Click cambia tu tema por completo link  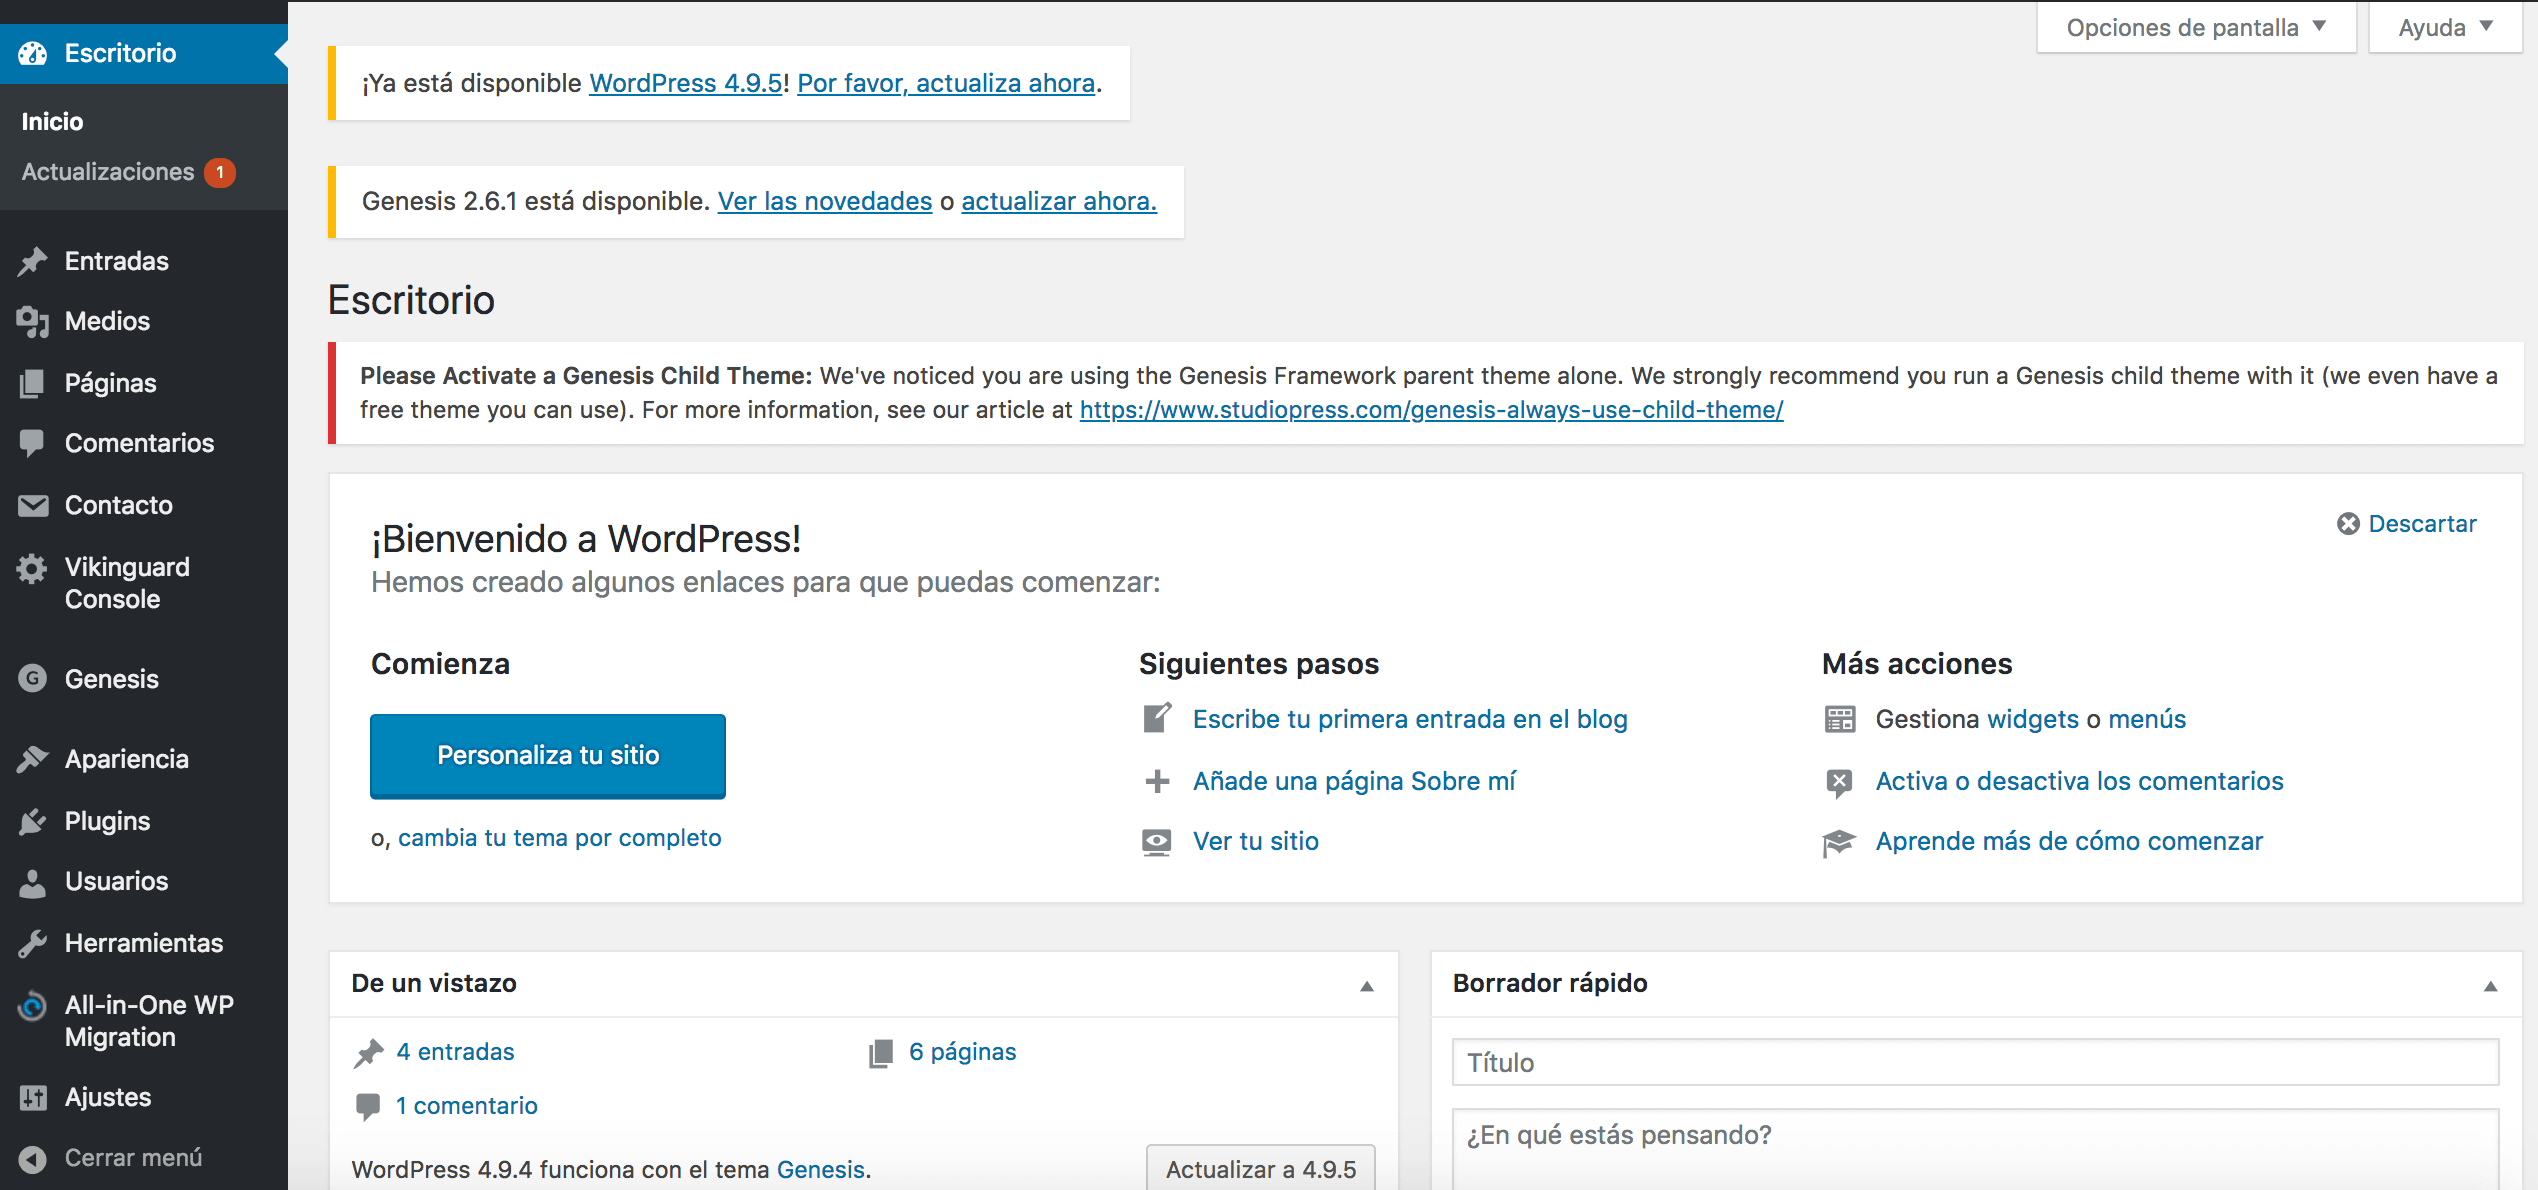560,838
